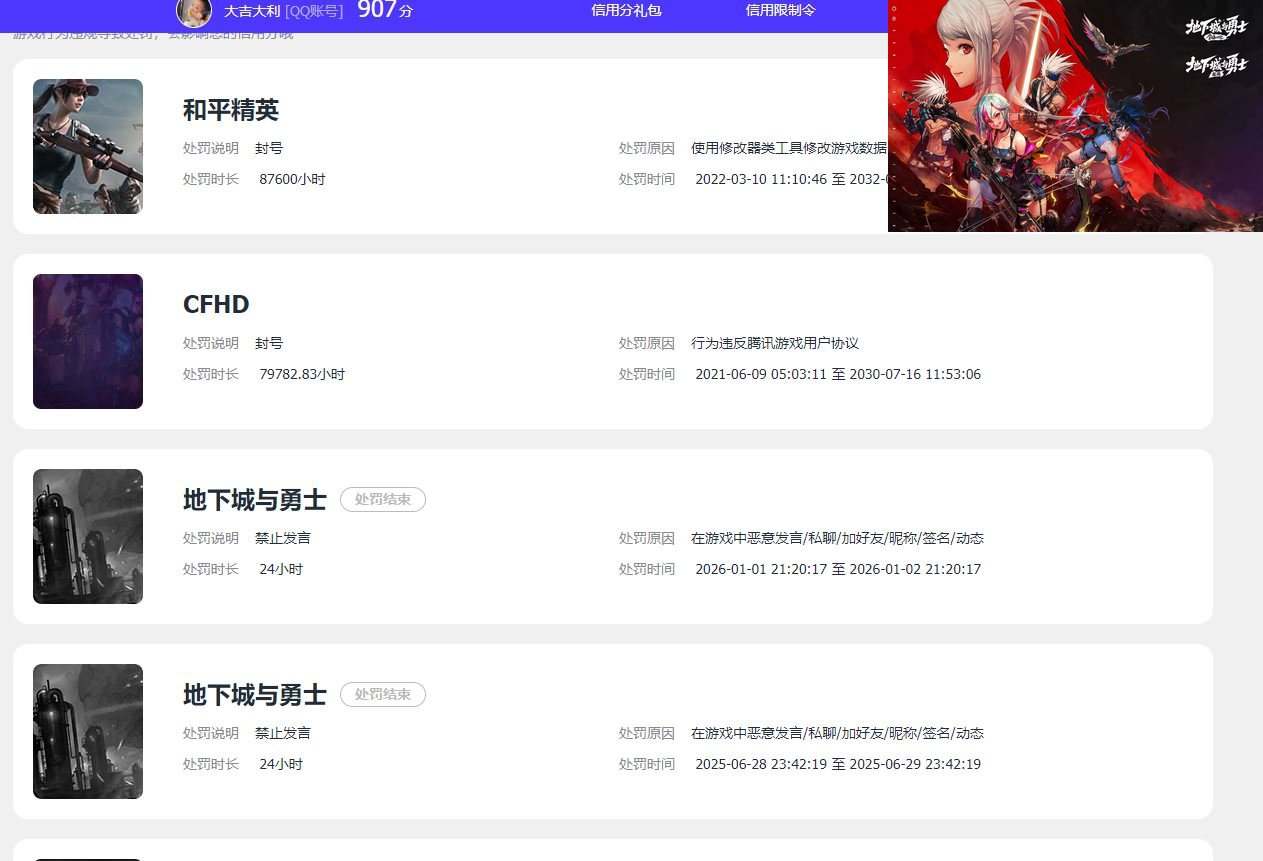This screenshot has height=861, width=1263.
Task: Click 地下城与勇士 title of the 2025-06-28 record
Action: point(255,694)
